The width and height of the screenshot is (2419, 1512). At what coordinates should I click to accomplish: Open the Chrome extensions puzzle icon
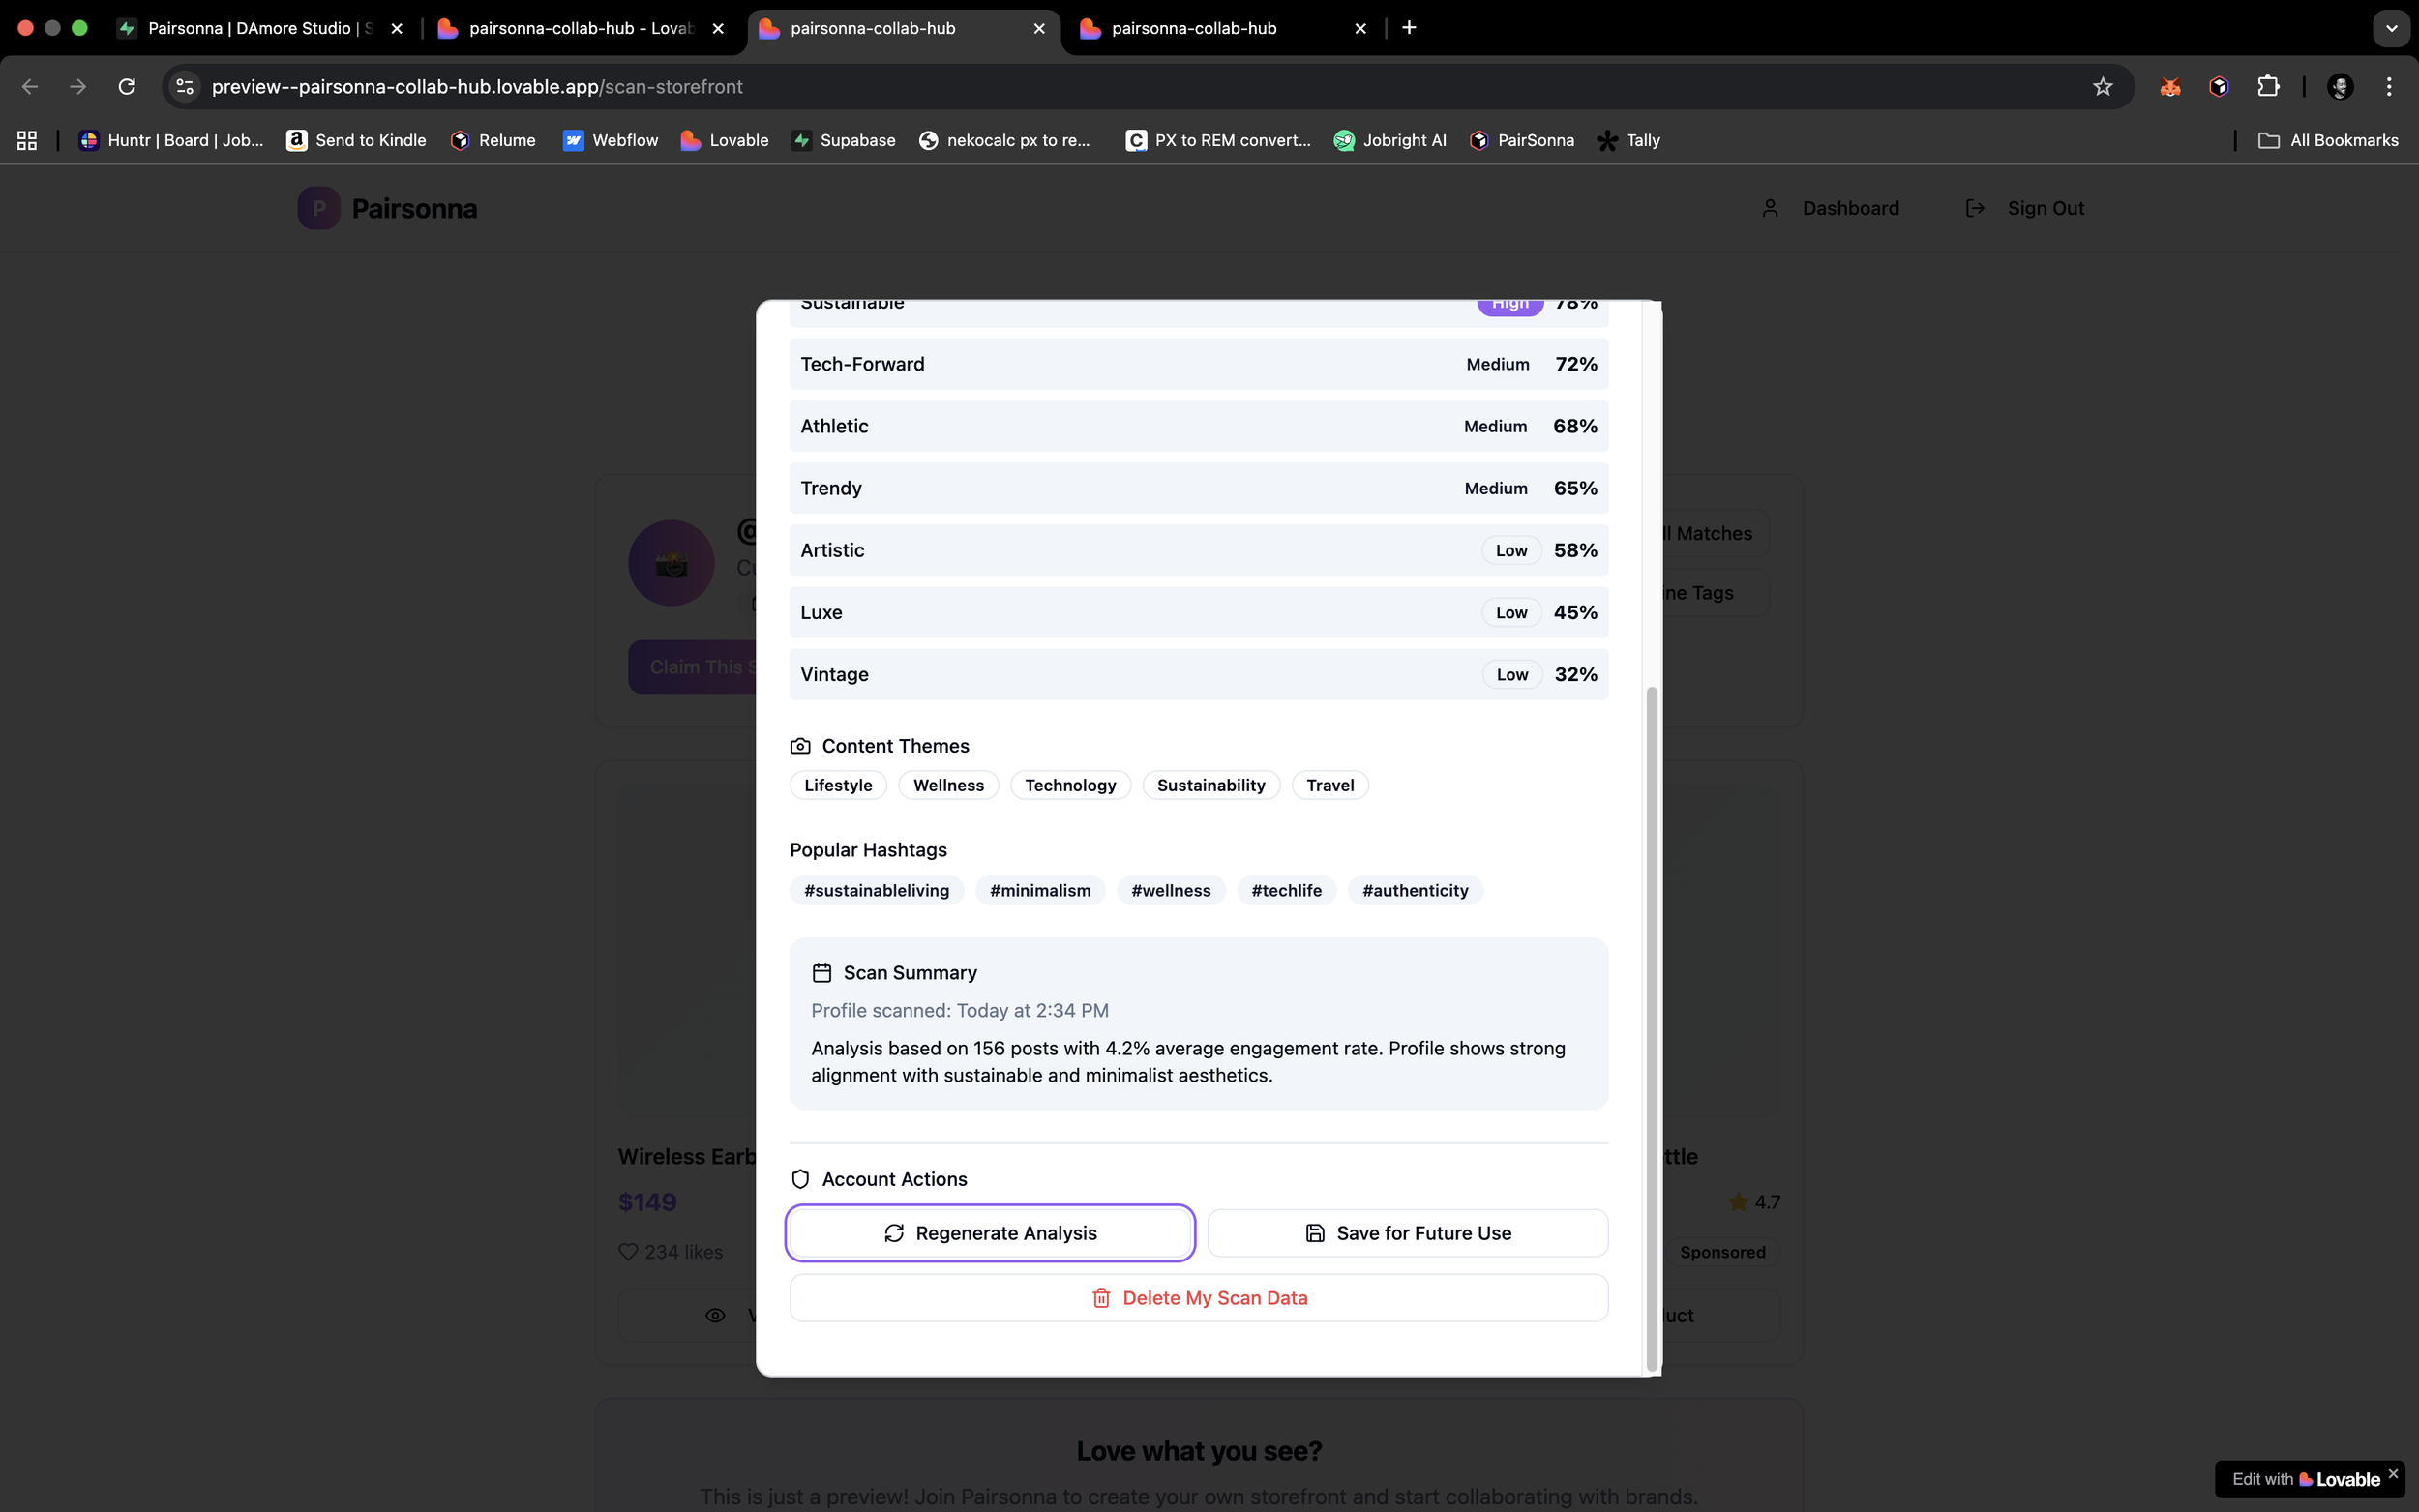(2268, 87)
